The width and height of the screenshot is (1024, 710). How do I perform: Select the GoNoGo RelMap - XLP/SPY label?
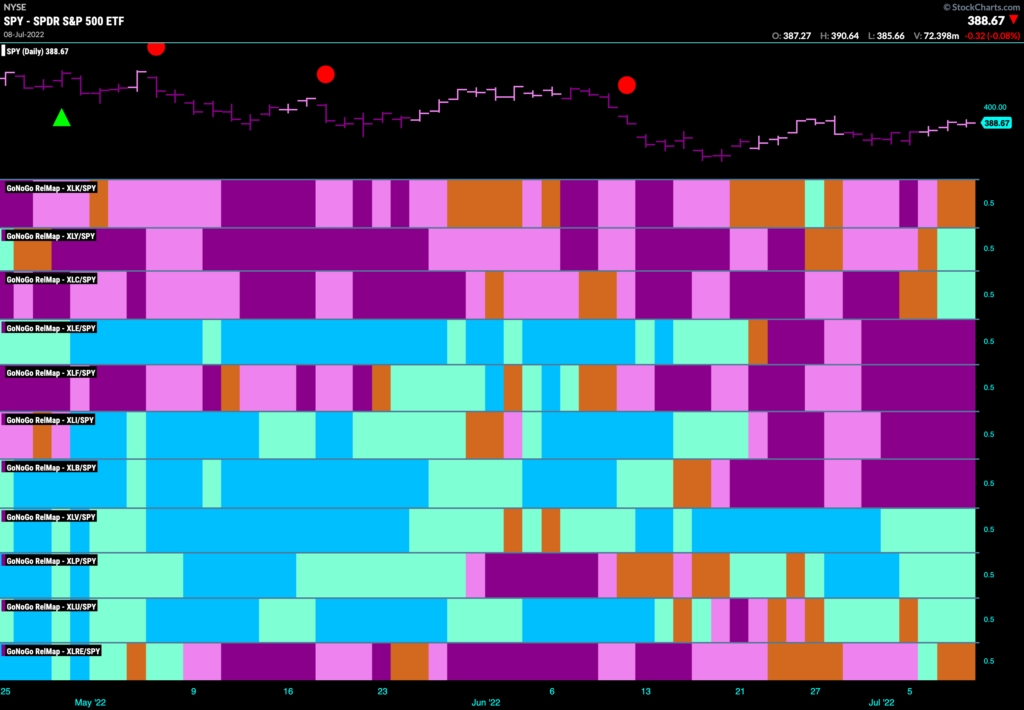pyautogui.click(x=51, y=561)
